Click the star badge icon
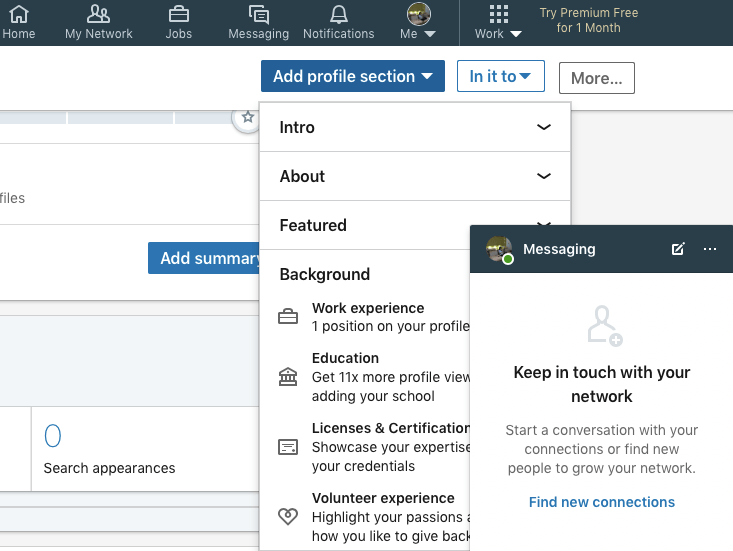Viewport: 733px width, 551px height. 248,117
